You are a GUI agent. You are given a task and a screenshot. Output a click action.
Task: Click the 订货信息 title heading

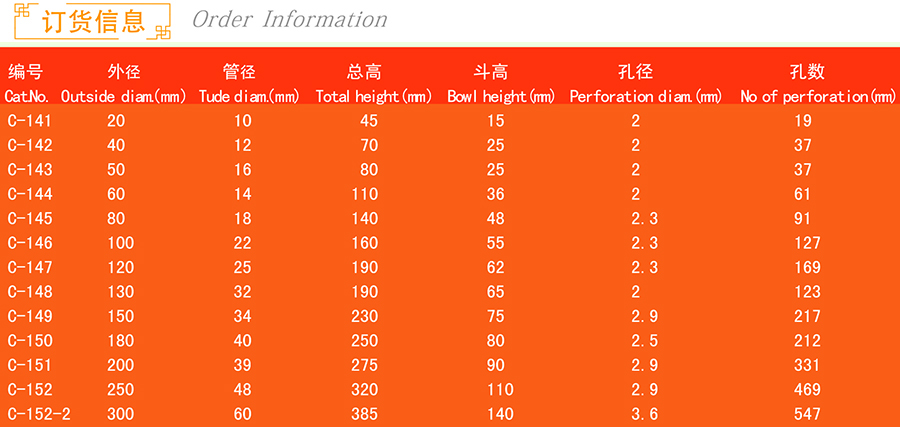pos(94,20)
